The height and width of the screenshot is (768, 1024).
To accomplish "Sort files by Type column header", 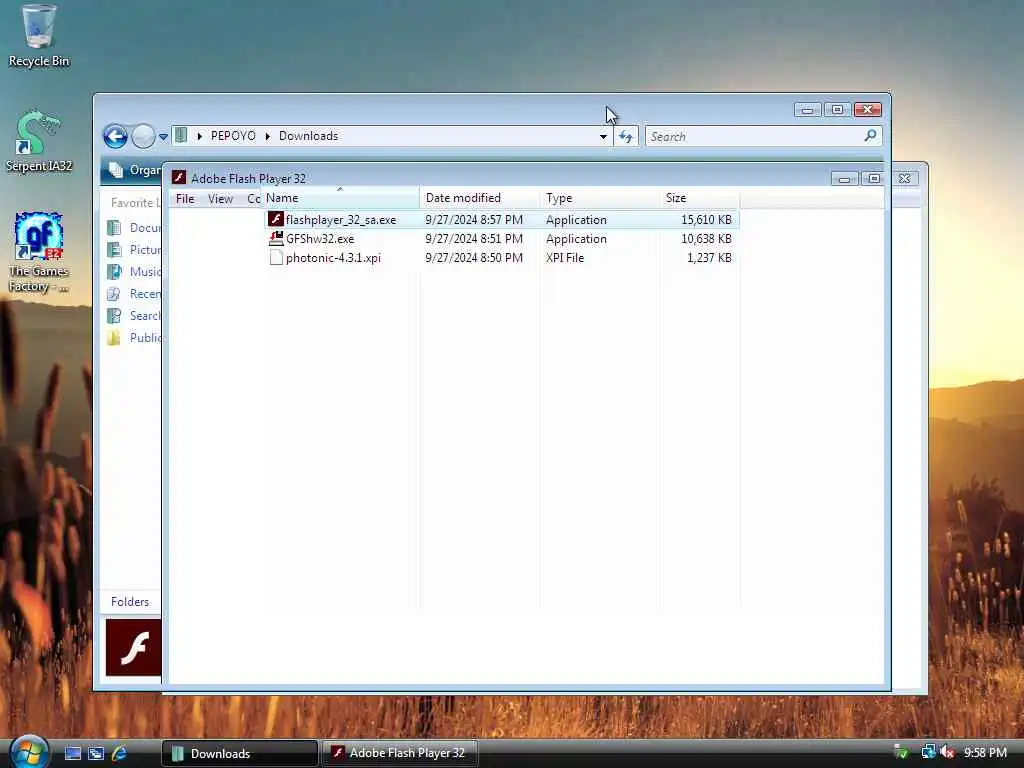I will point(600,198).
